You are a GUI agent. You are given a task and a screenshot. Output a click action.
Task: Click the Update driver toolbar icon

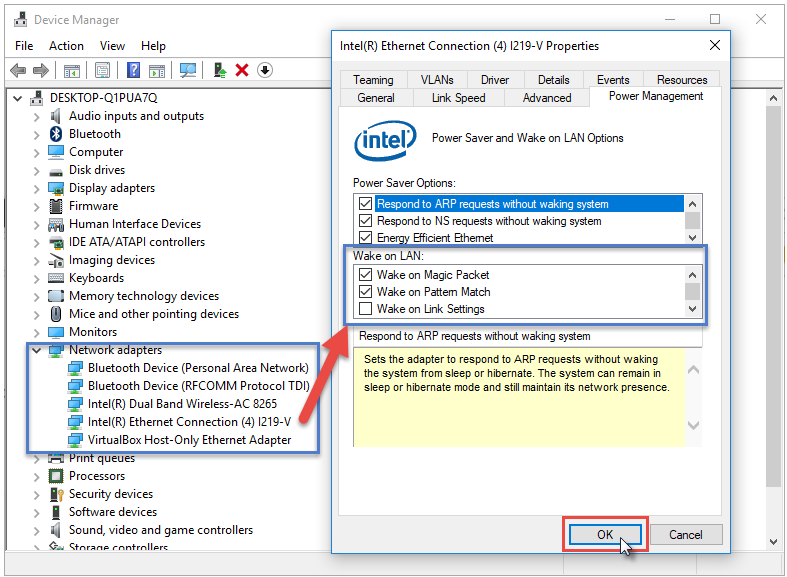220,70
